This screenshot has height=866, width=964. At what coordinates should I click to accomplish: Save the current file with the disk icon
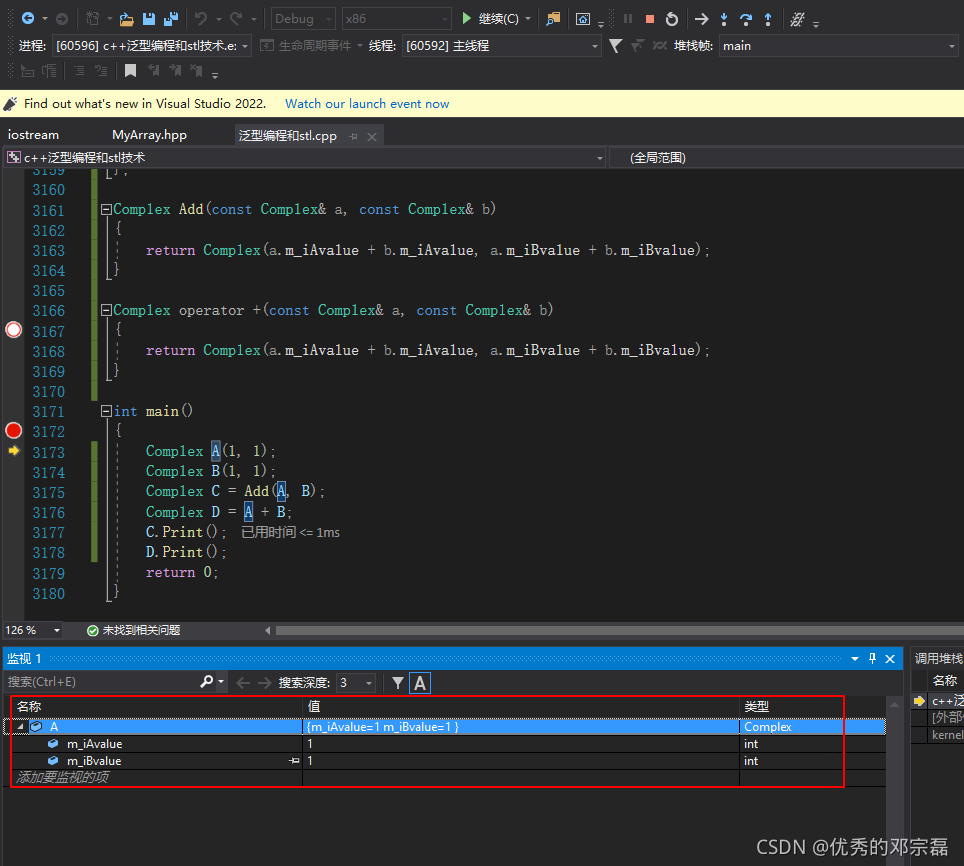click(149, 19)
